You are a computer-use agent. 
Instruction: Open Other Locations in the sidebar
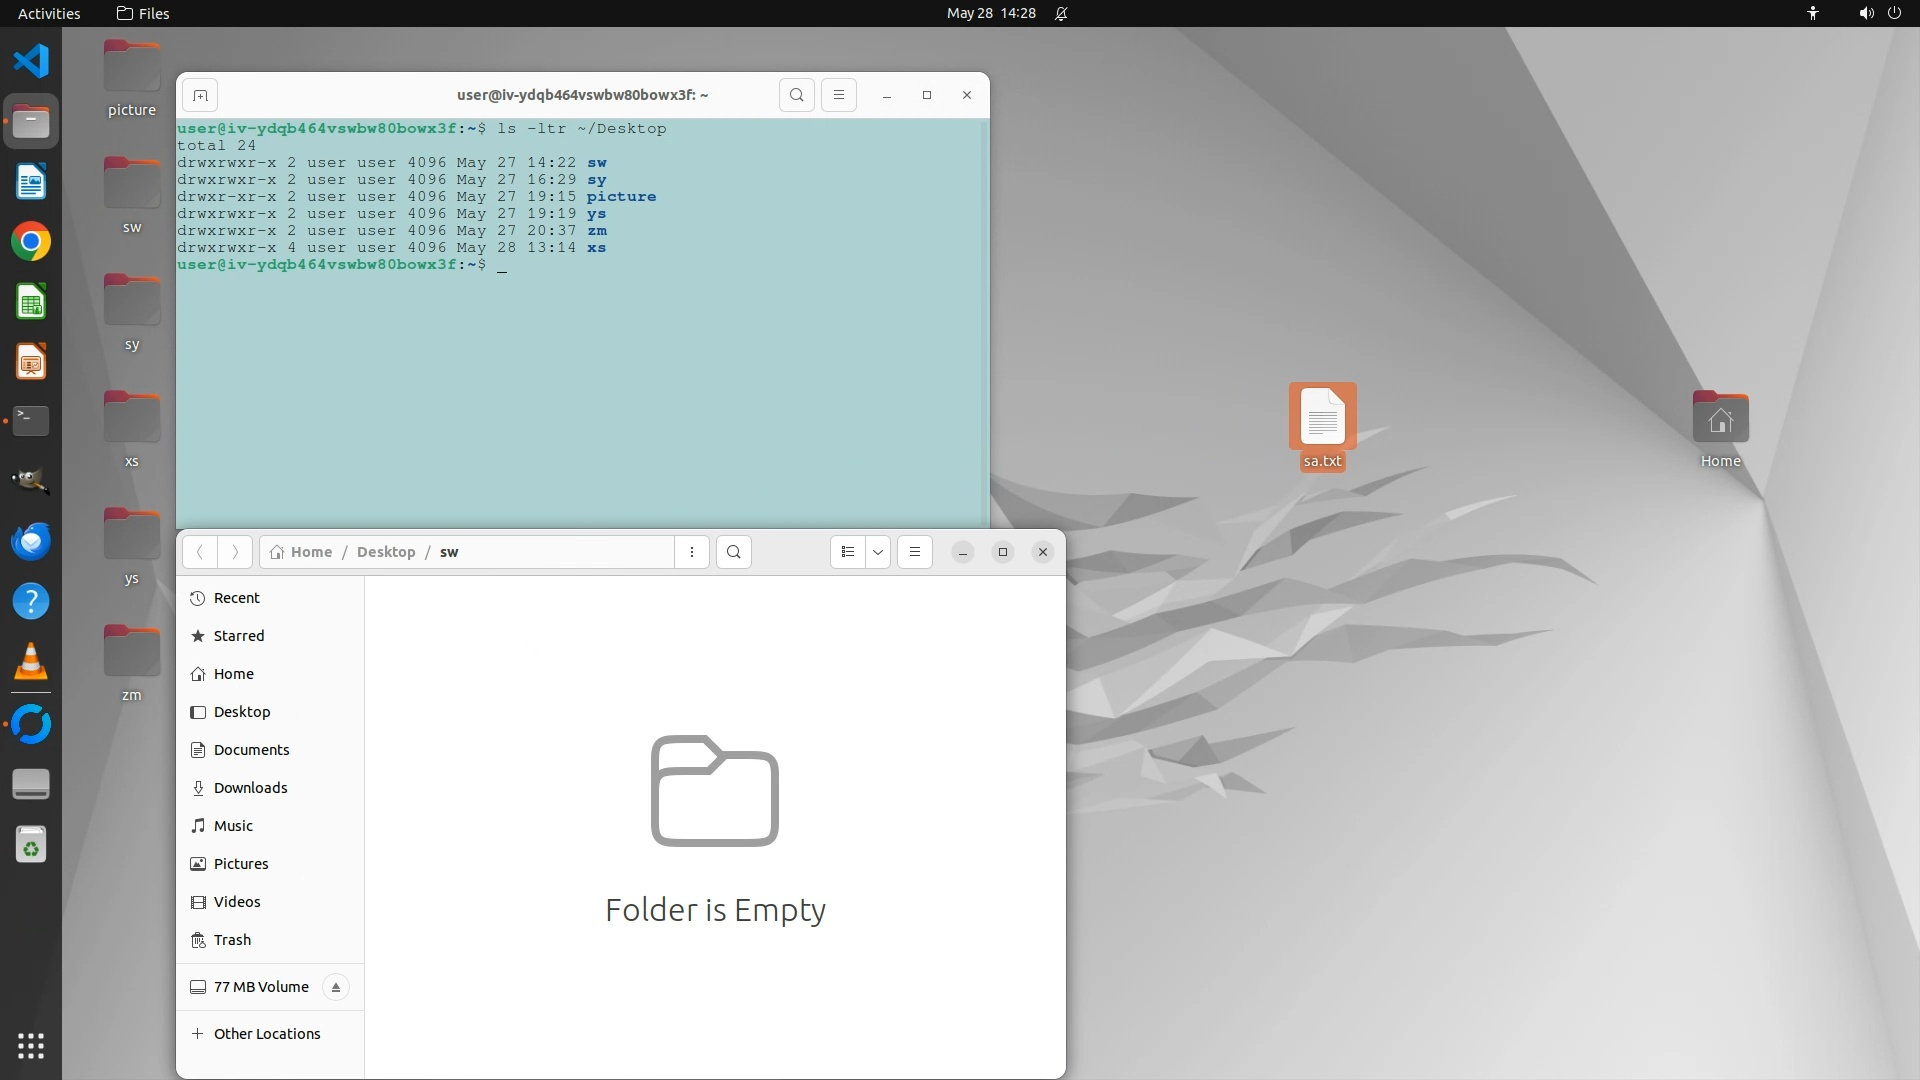[x=266, y=1034]
